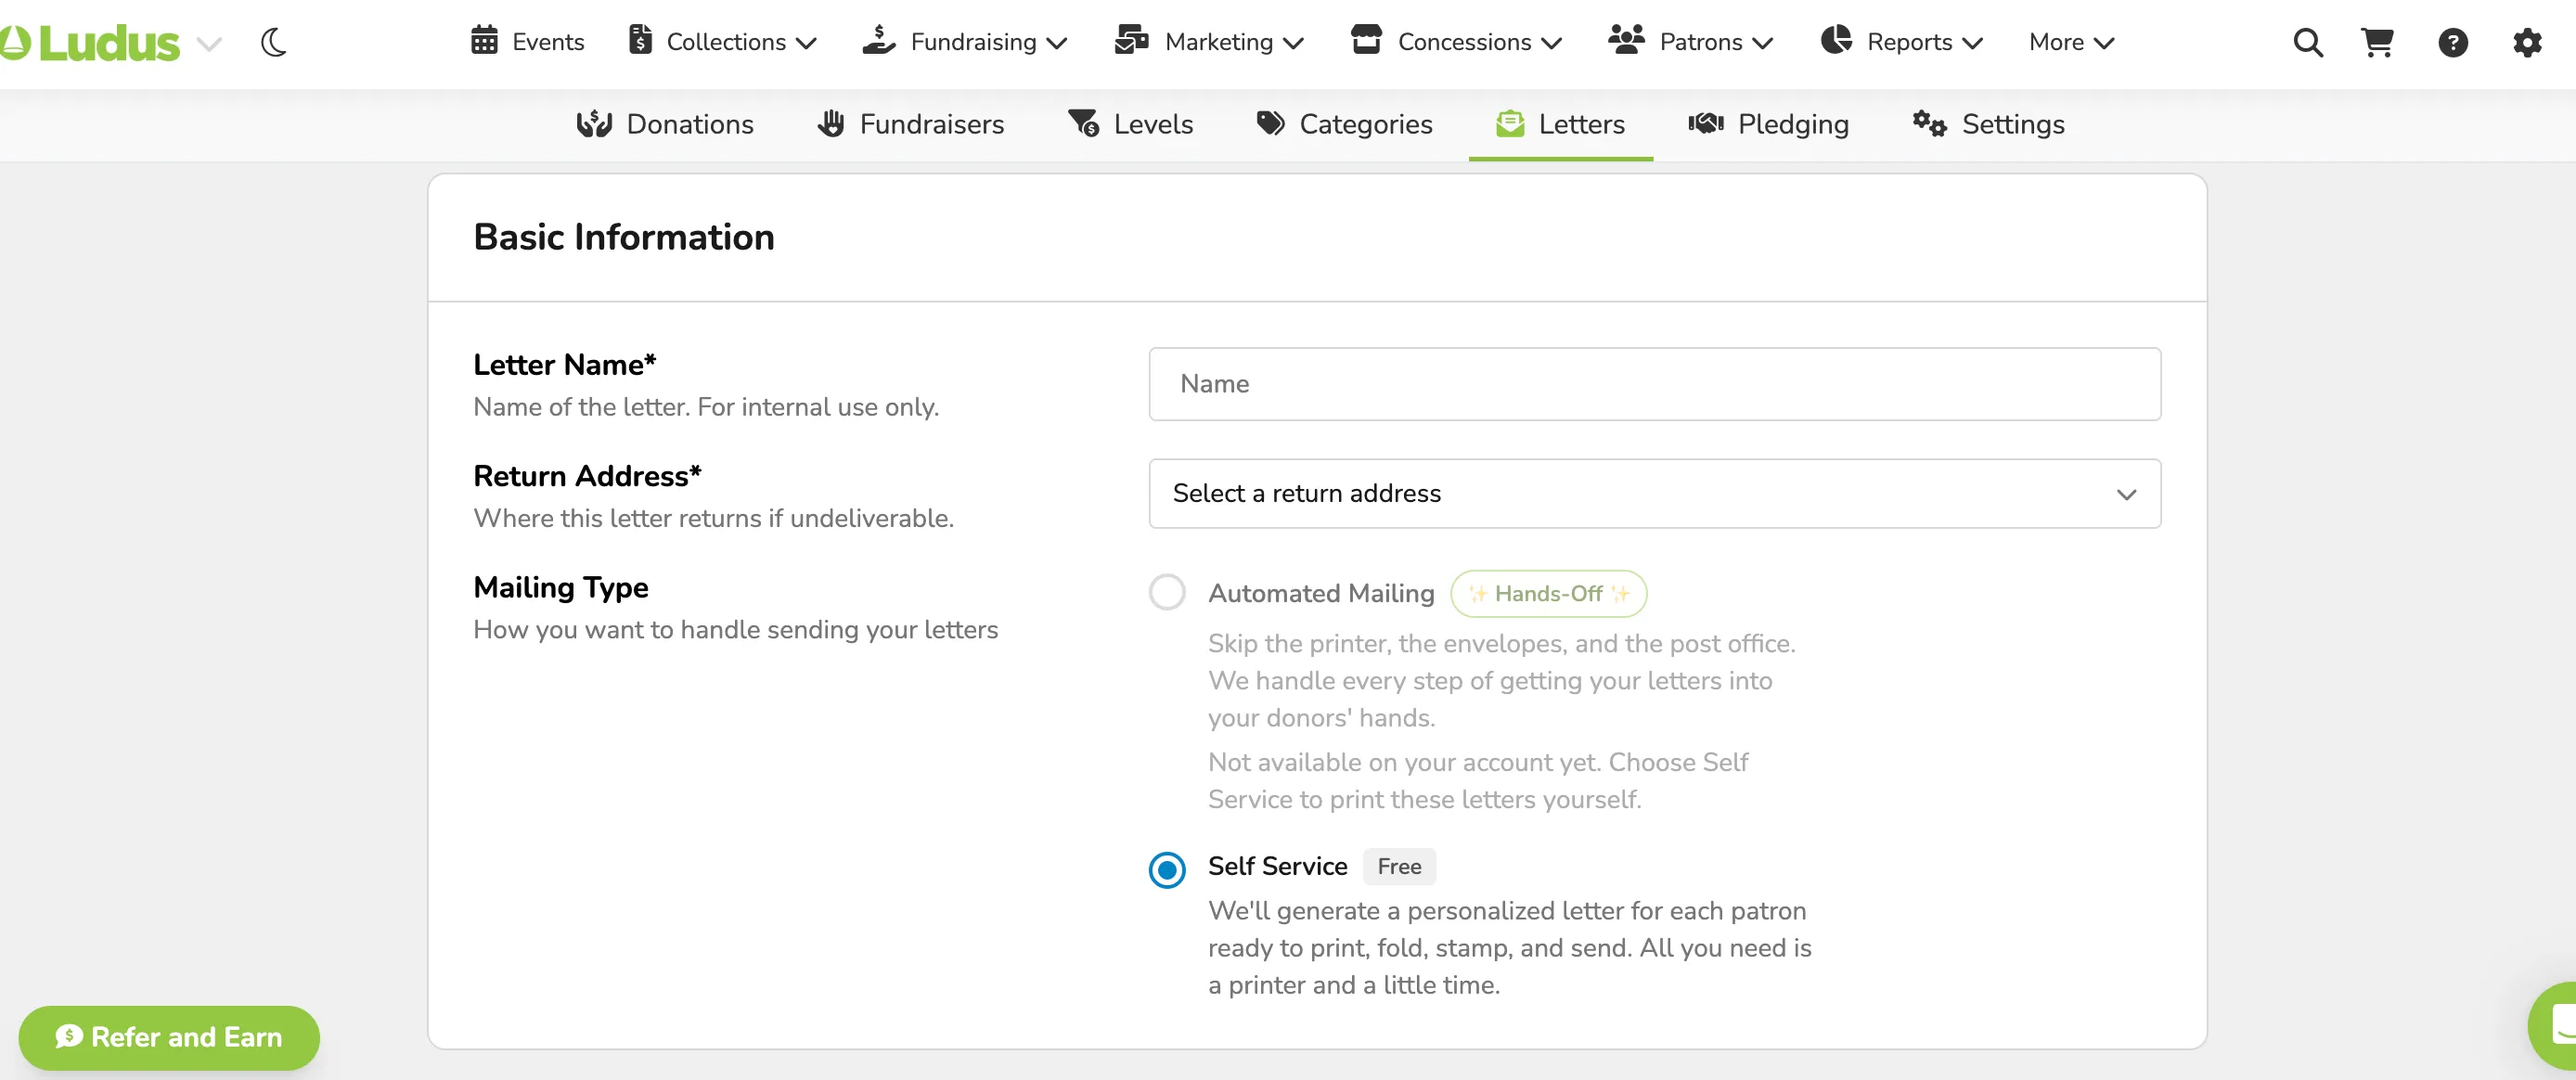The image size is (2576, 1080).
Task: Click the Events calendar icon
Action: (484, 40)
